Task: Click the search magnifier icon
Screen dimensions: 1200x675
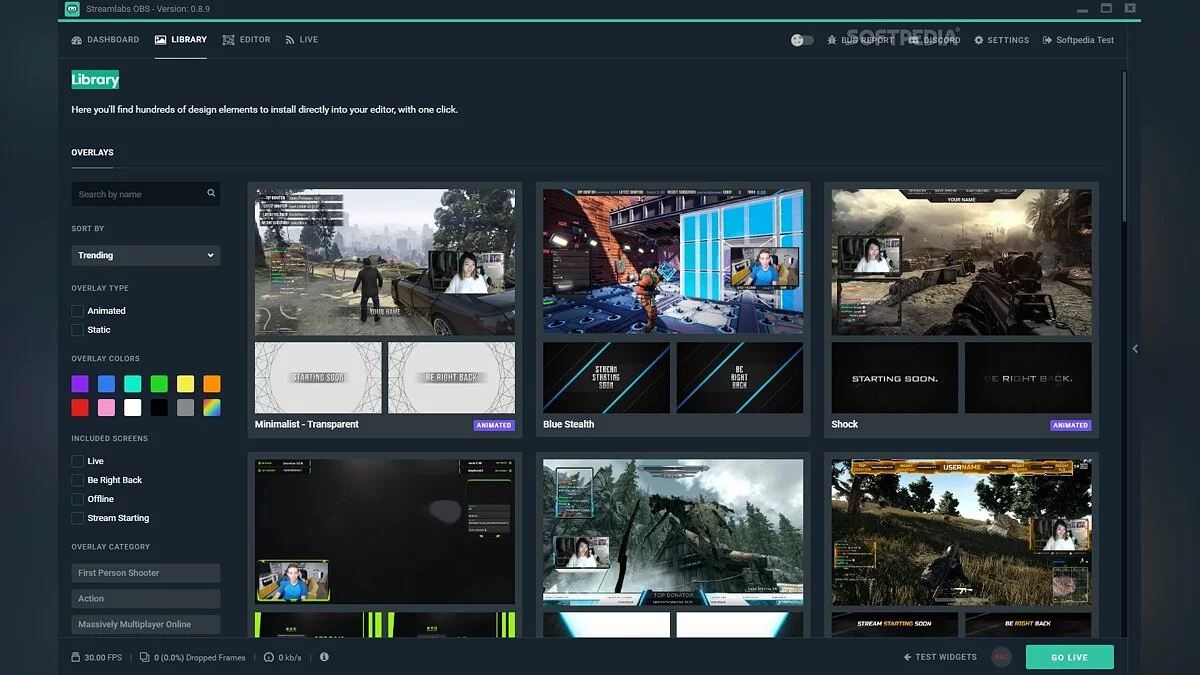Action: [x=211, y=194]
